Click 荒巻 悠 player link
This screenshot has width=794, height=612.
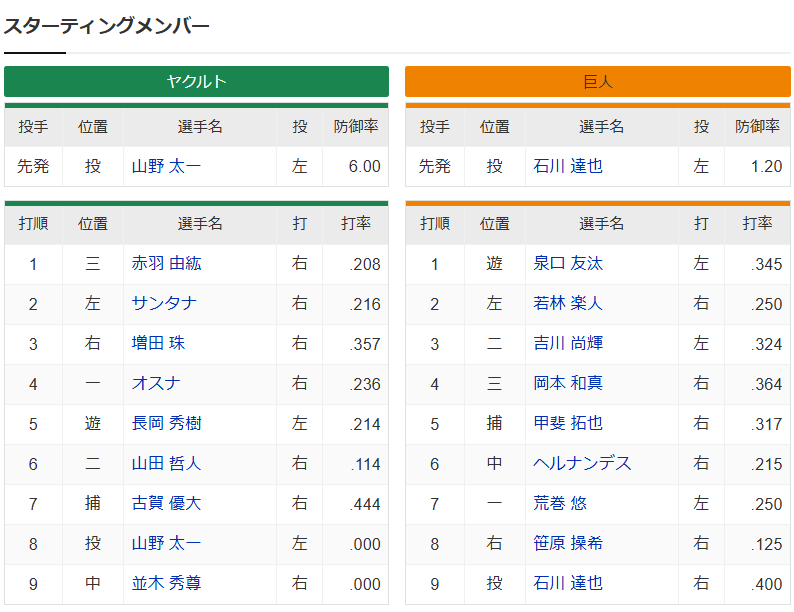tap(560, 504)
